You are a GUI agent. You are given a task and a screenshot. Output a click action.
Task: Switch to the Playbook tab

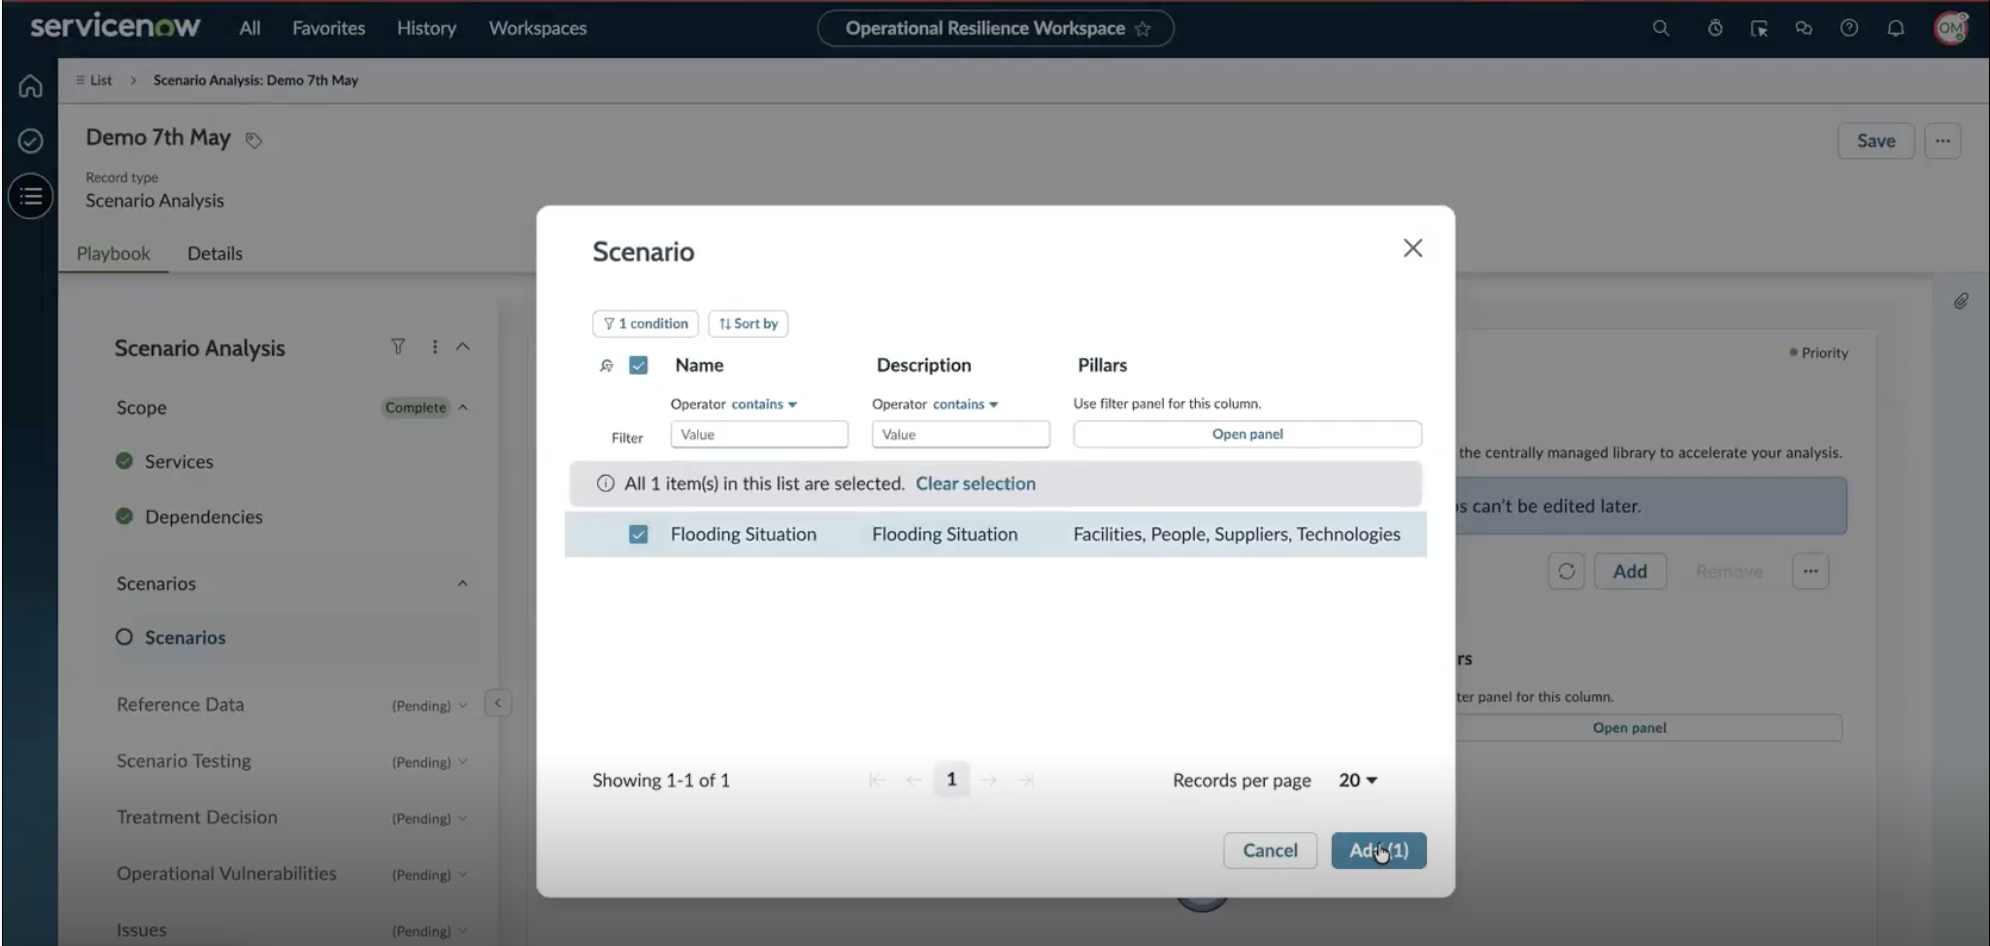click(x=113, y=253)
